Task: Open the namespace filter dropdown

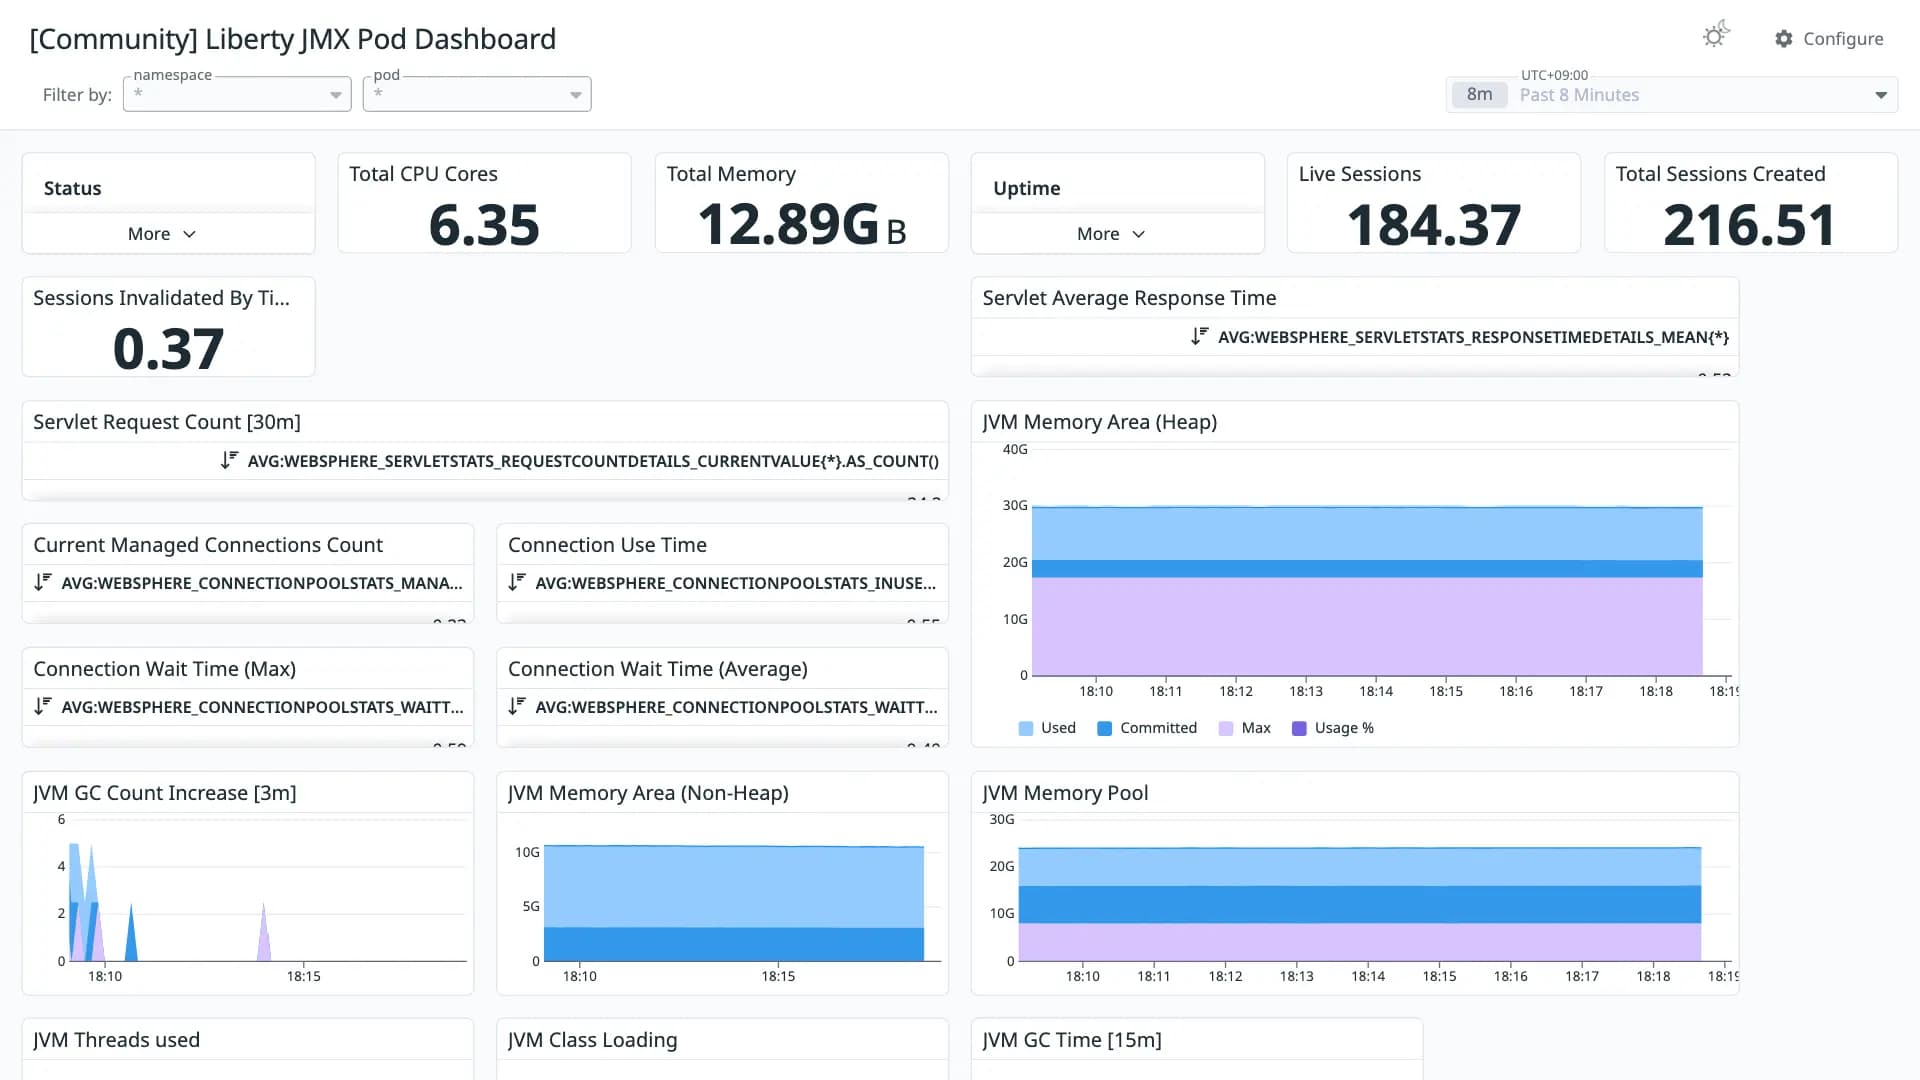Action: click(x=237, y=94)
